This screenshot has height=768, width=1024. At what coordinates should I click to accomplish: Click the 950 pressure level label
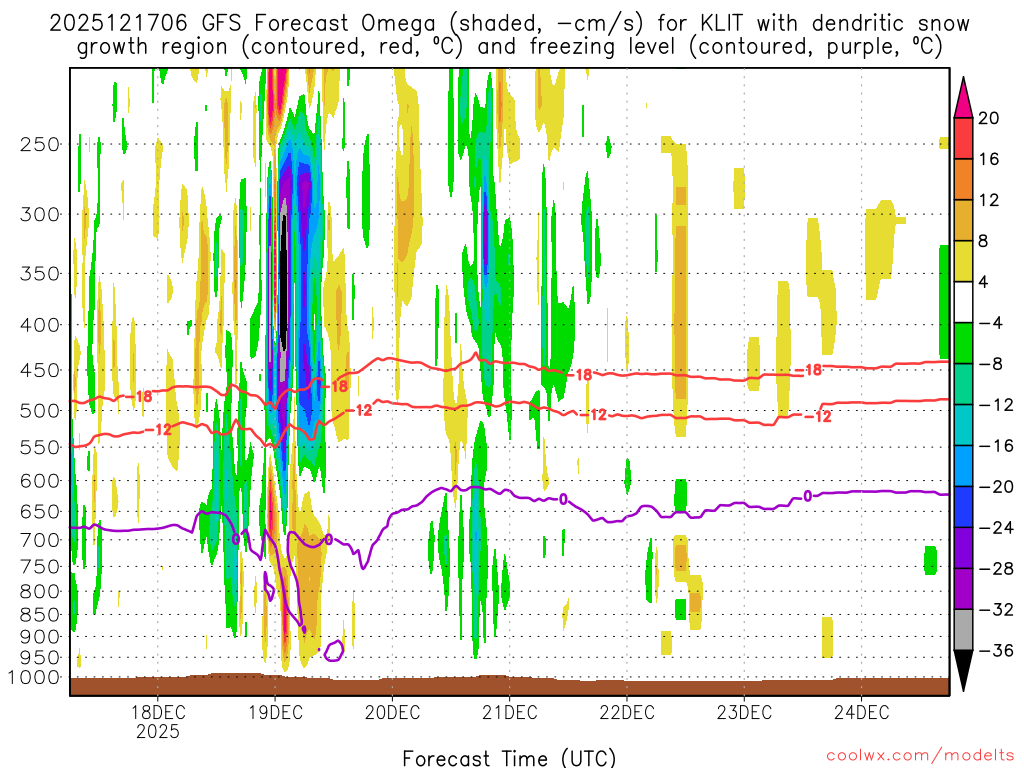pyautogui.click(x=40, y=657)
